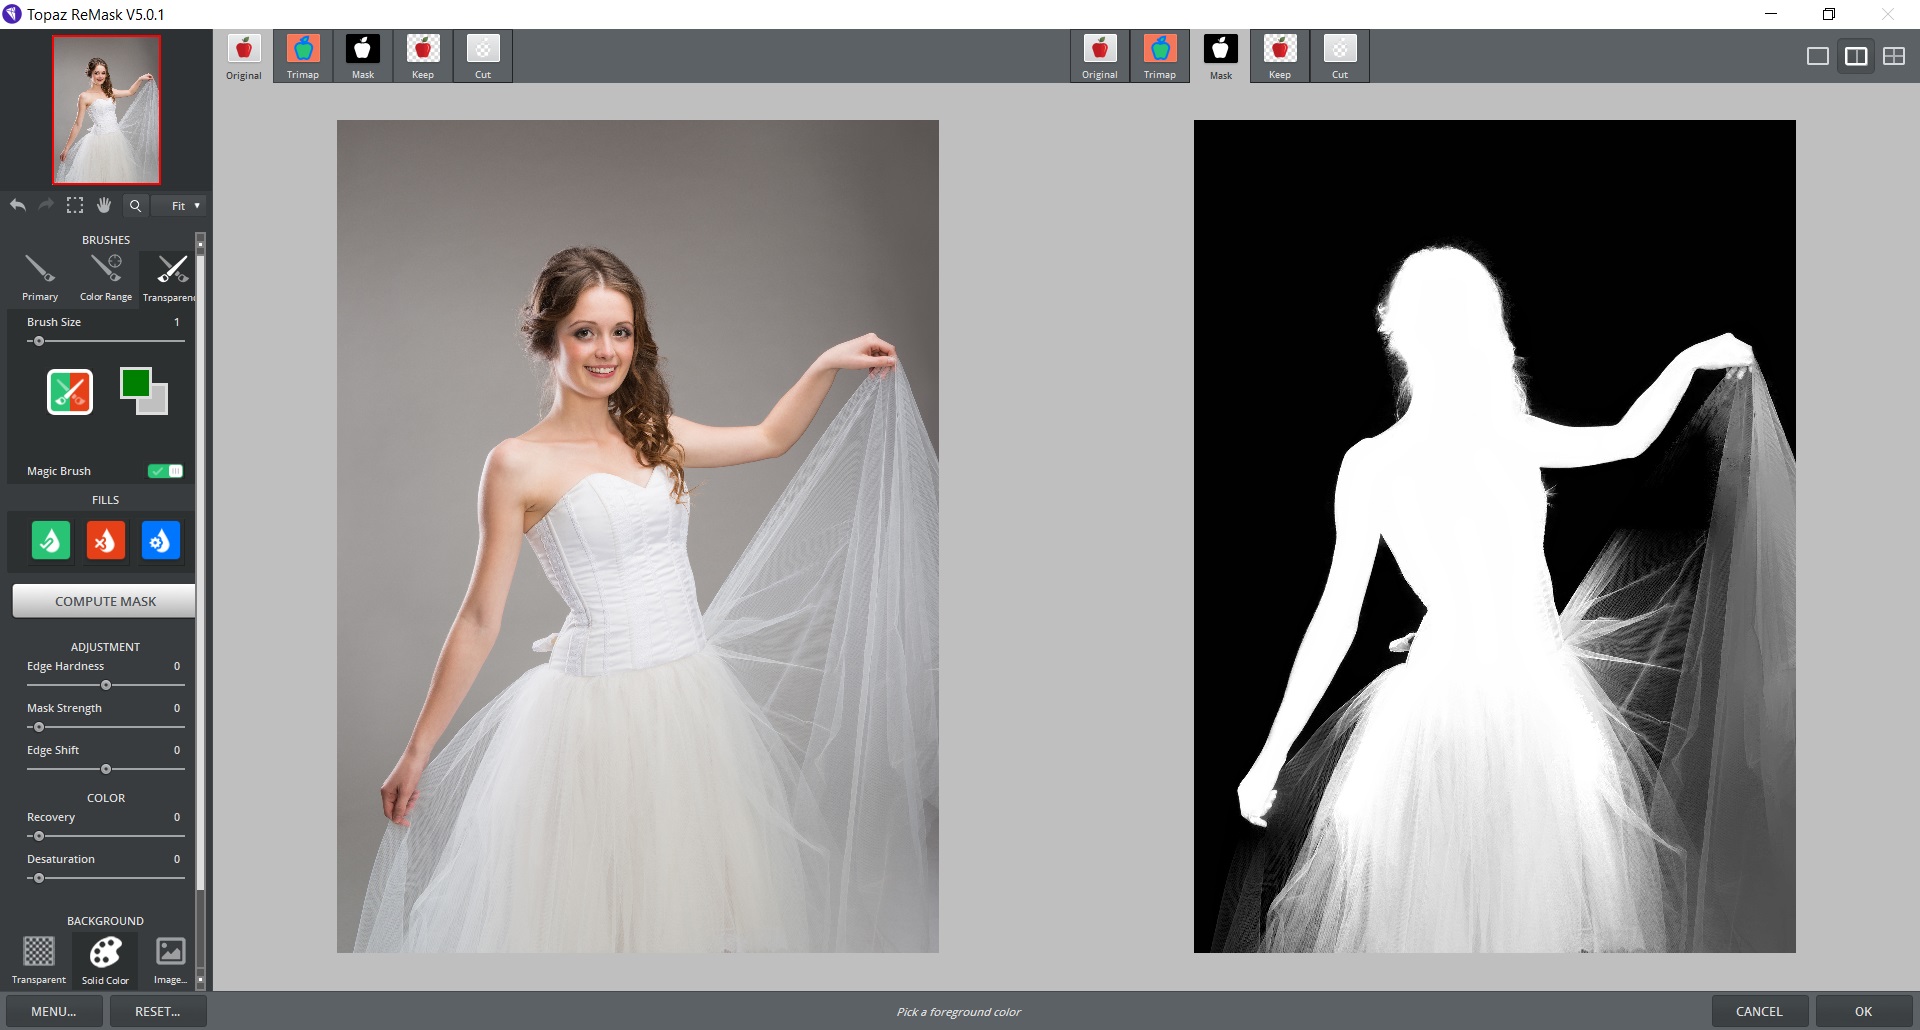Open the Zoom magnifier tool

[x=134, y=205]
